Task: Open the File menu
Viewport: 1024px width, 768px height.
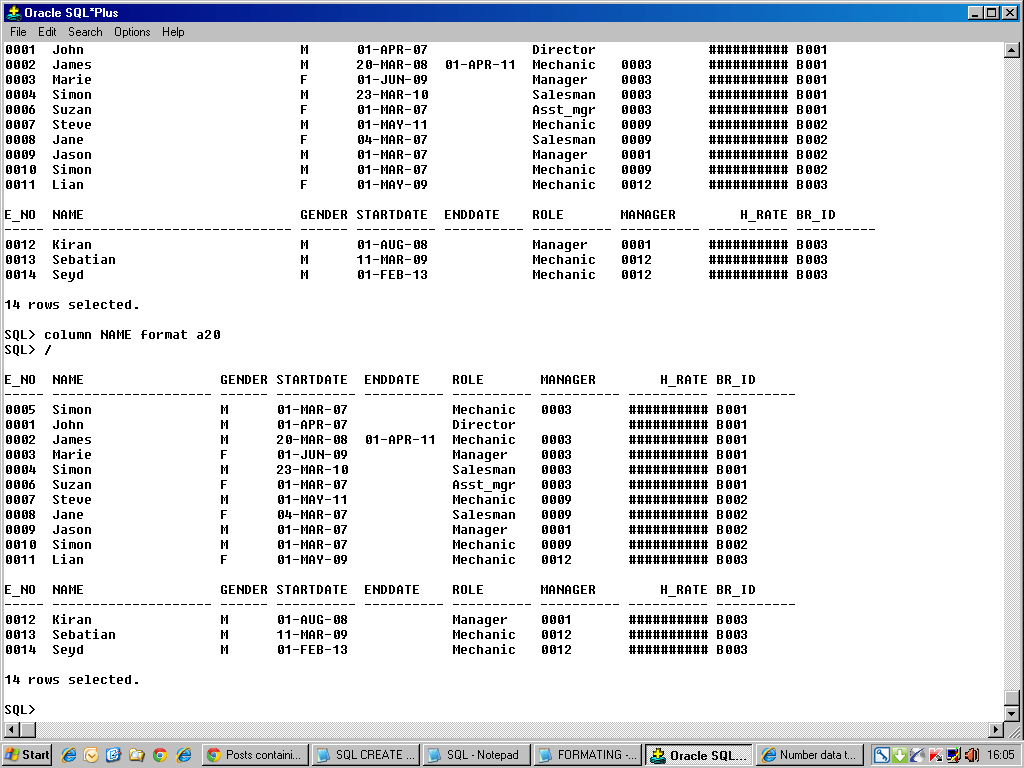Action: 18,32
